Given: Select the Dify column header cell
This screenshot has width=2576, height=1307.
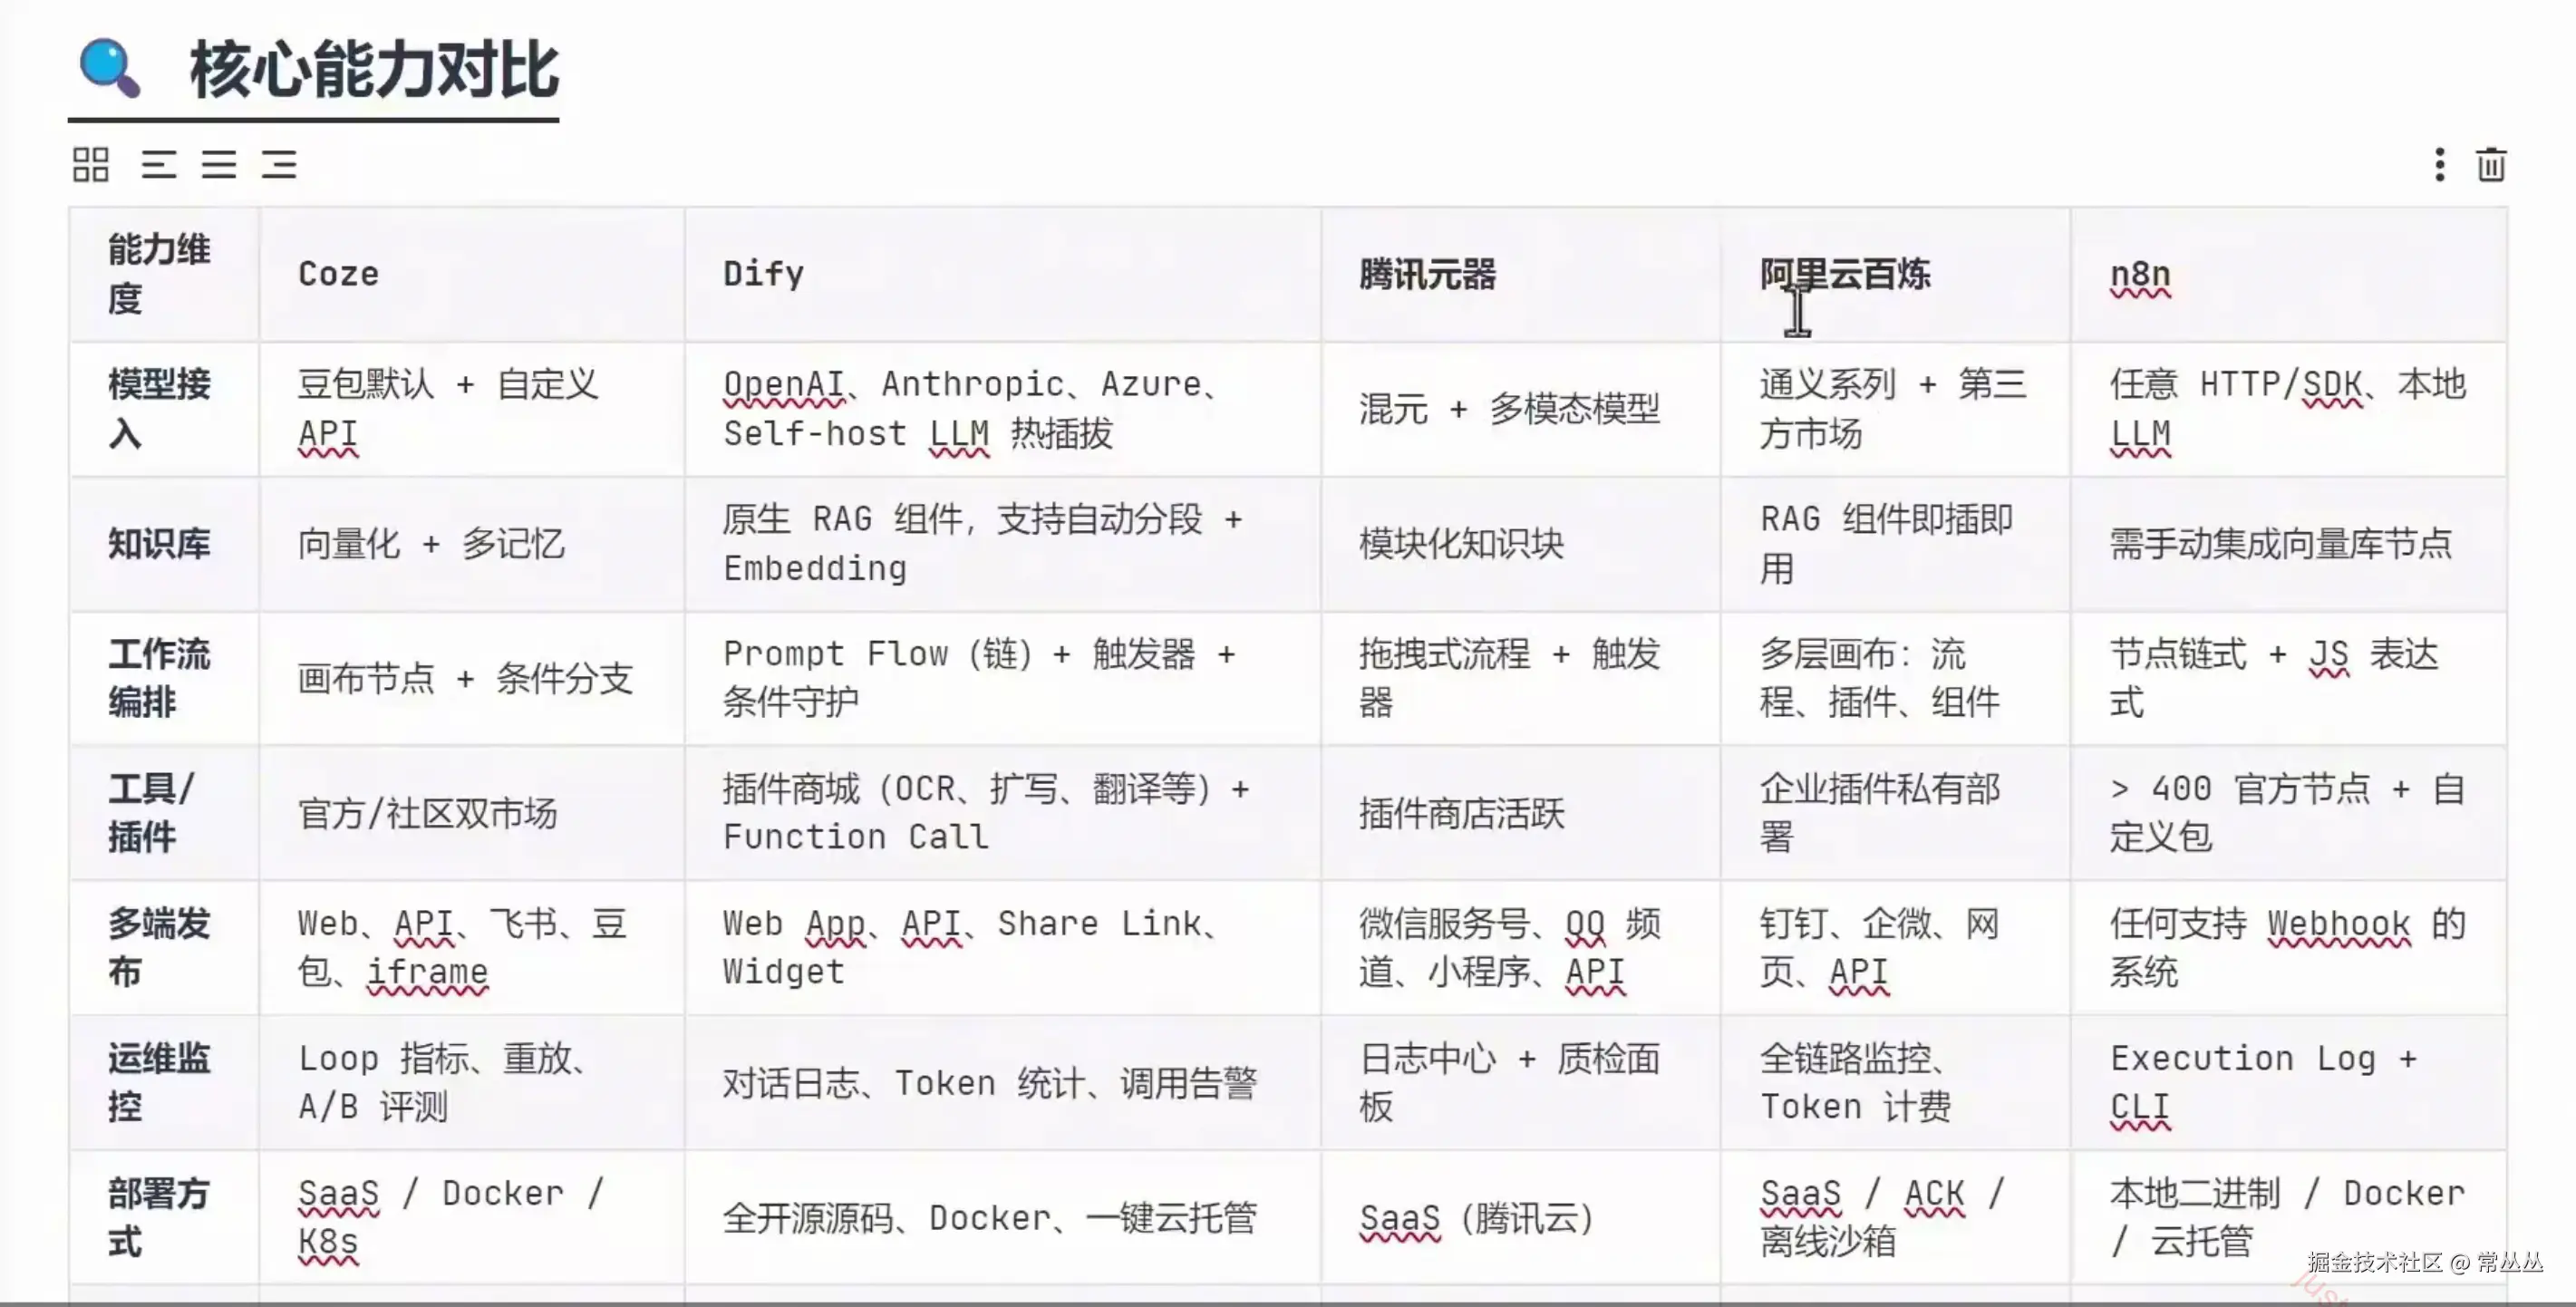Looking at the screenshot, I should (1003, 274).
